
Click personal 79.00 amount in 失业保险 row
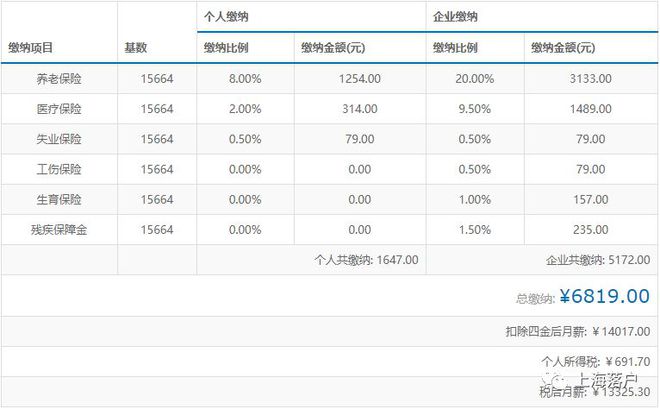[x=360, y=139]
